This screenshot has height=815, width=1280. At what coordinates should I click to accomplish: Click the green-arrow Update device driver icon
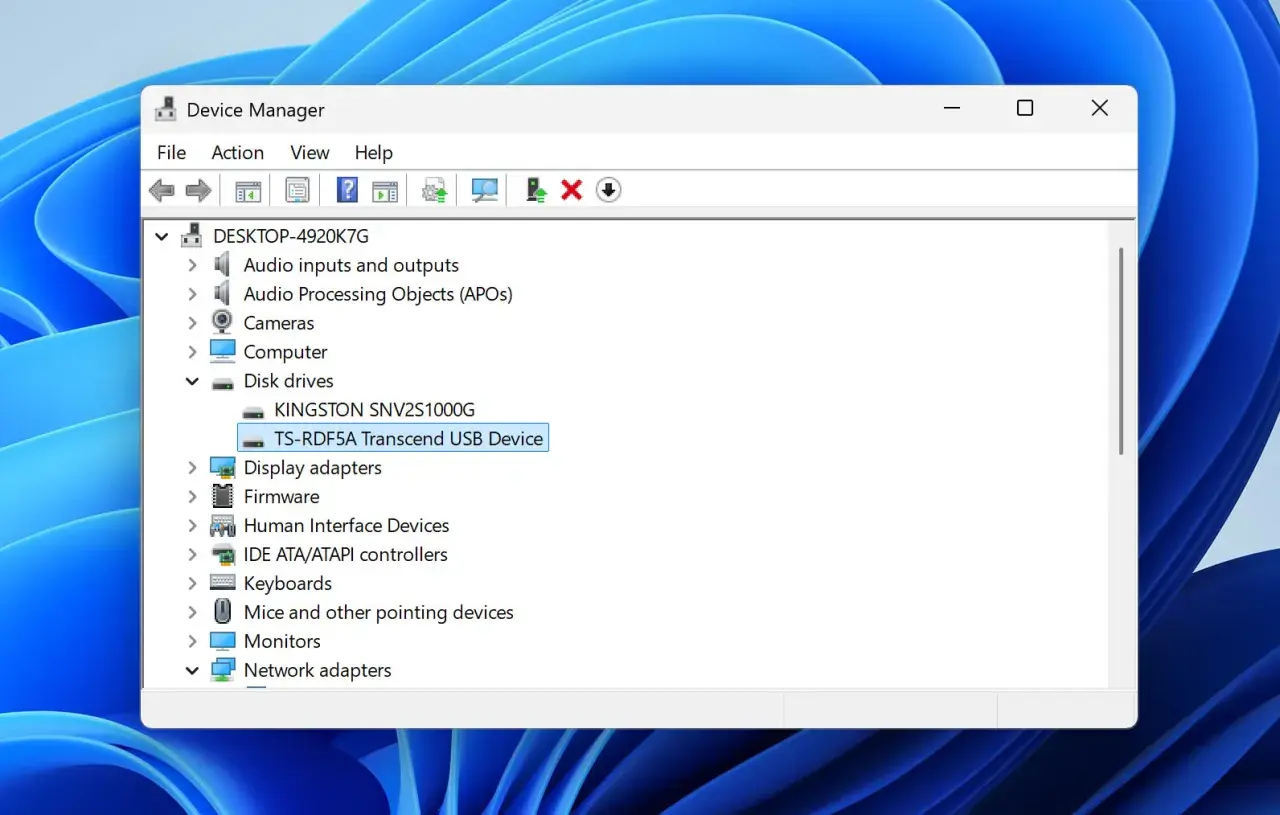tap(536, 190)
